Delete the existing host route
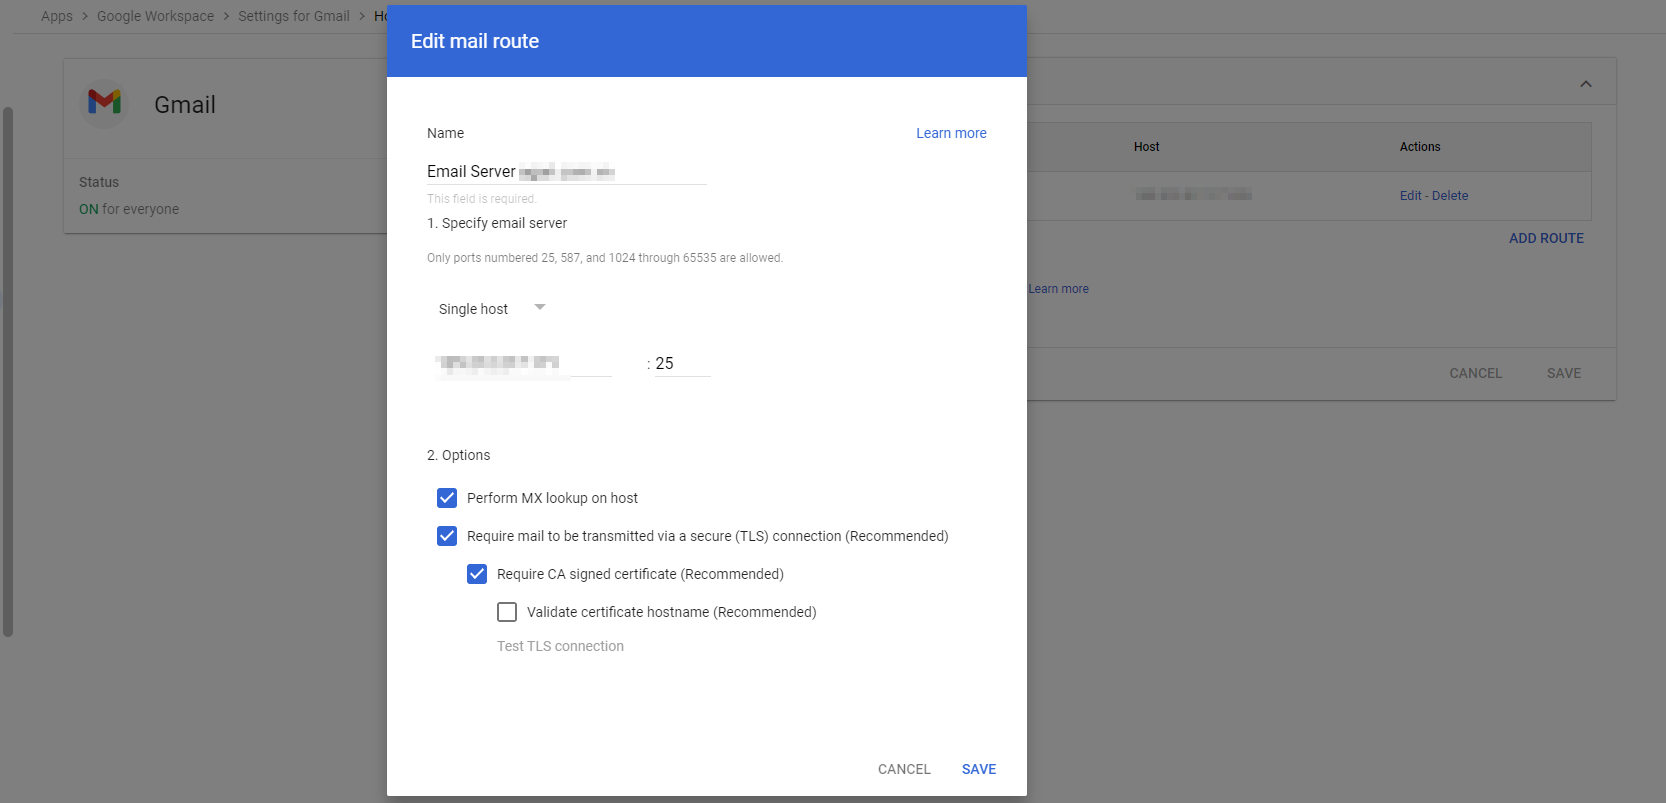This screenshot has height=803, width=1666. [1450, 196]
